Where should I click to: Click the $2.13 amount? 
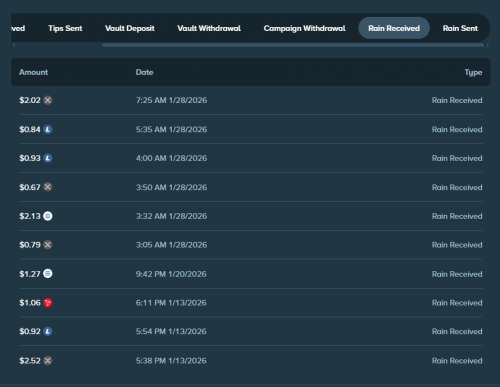pyautogui.click(x=30, y=216)
